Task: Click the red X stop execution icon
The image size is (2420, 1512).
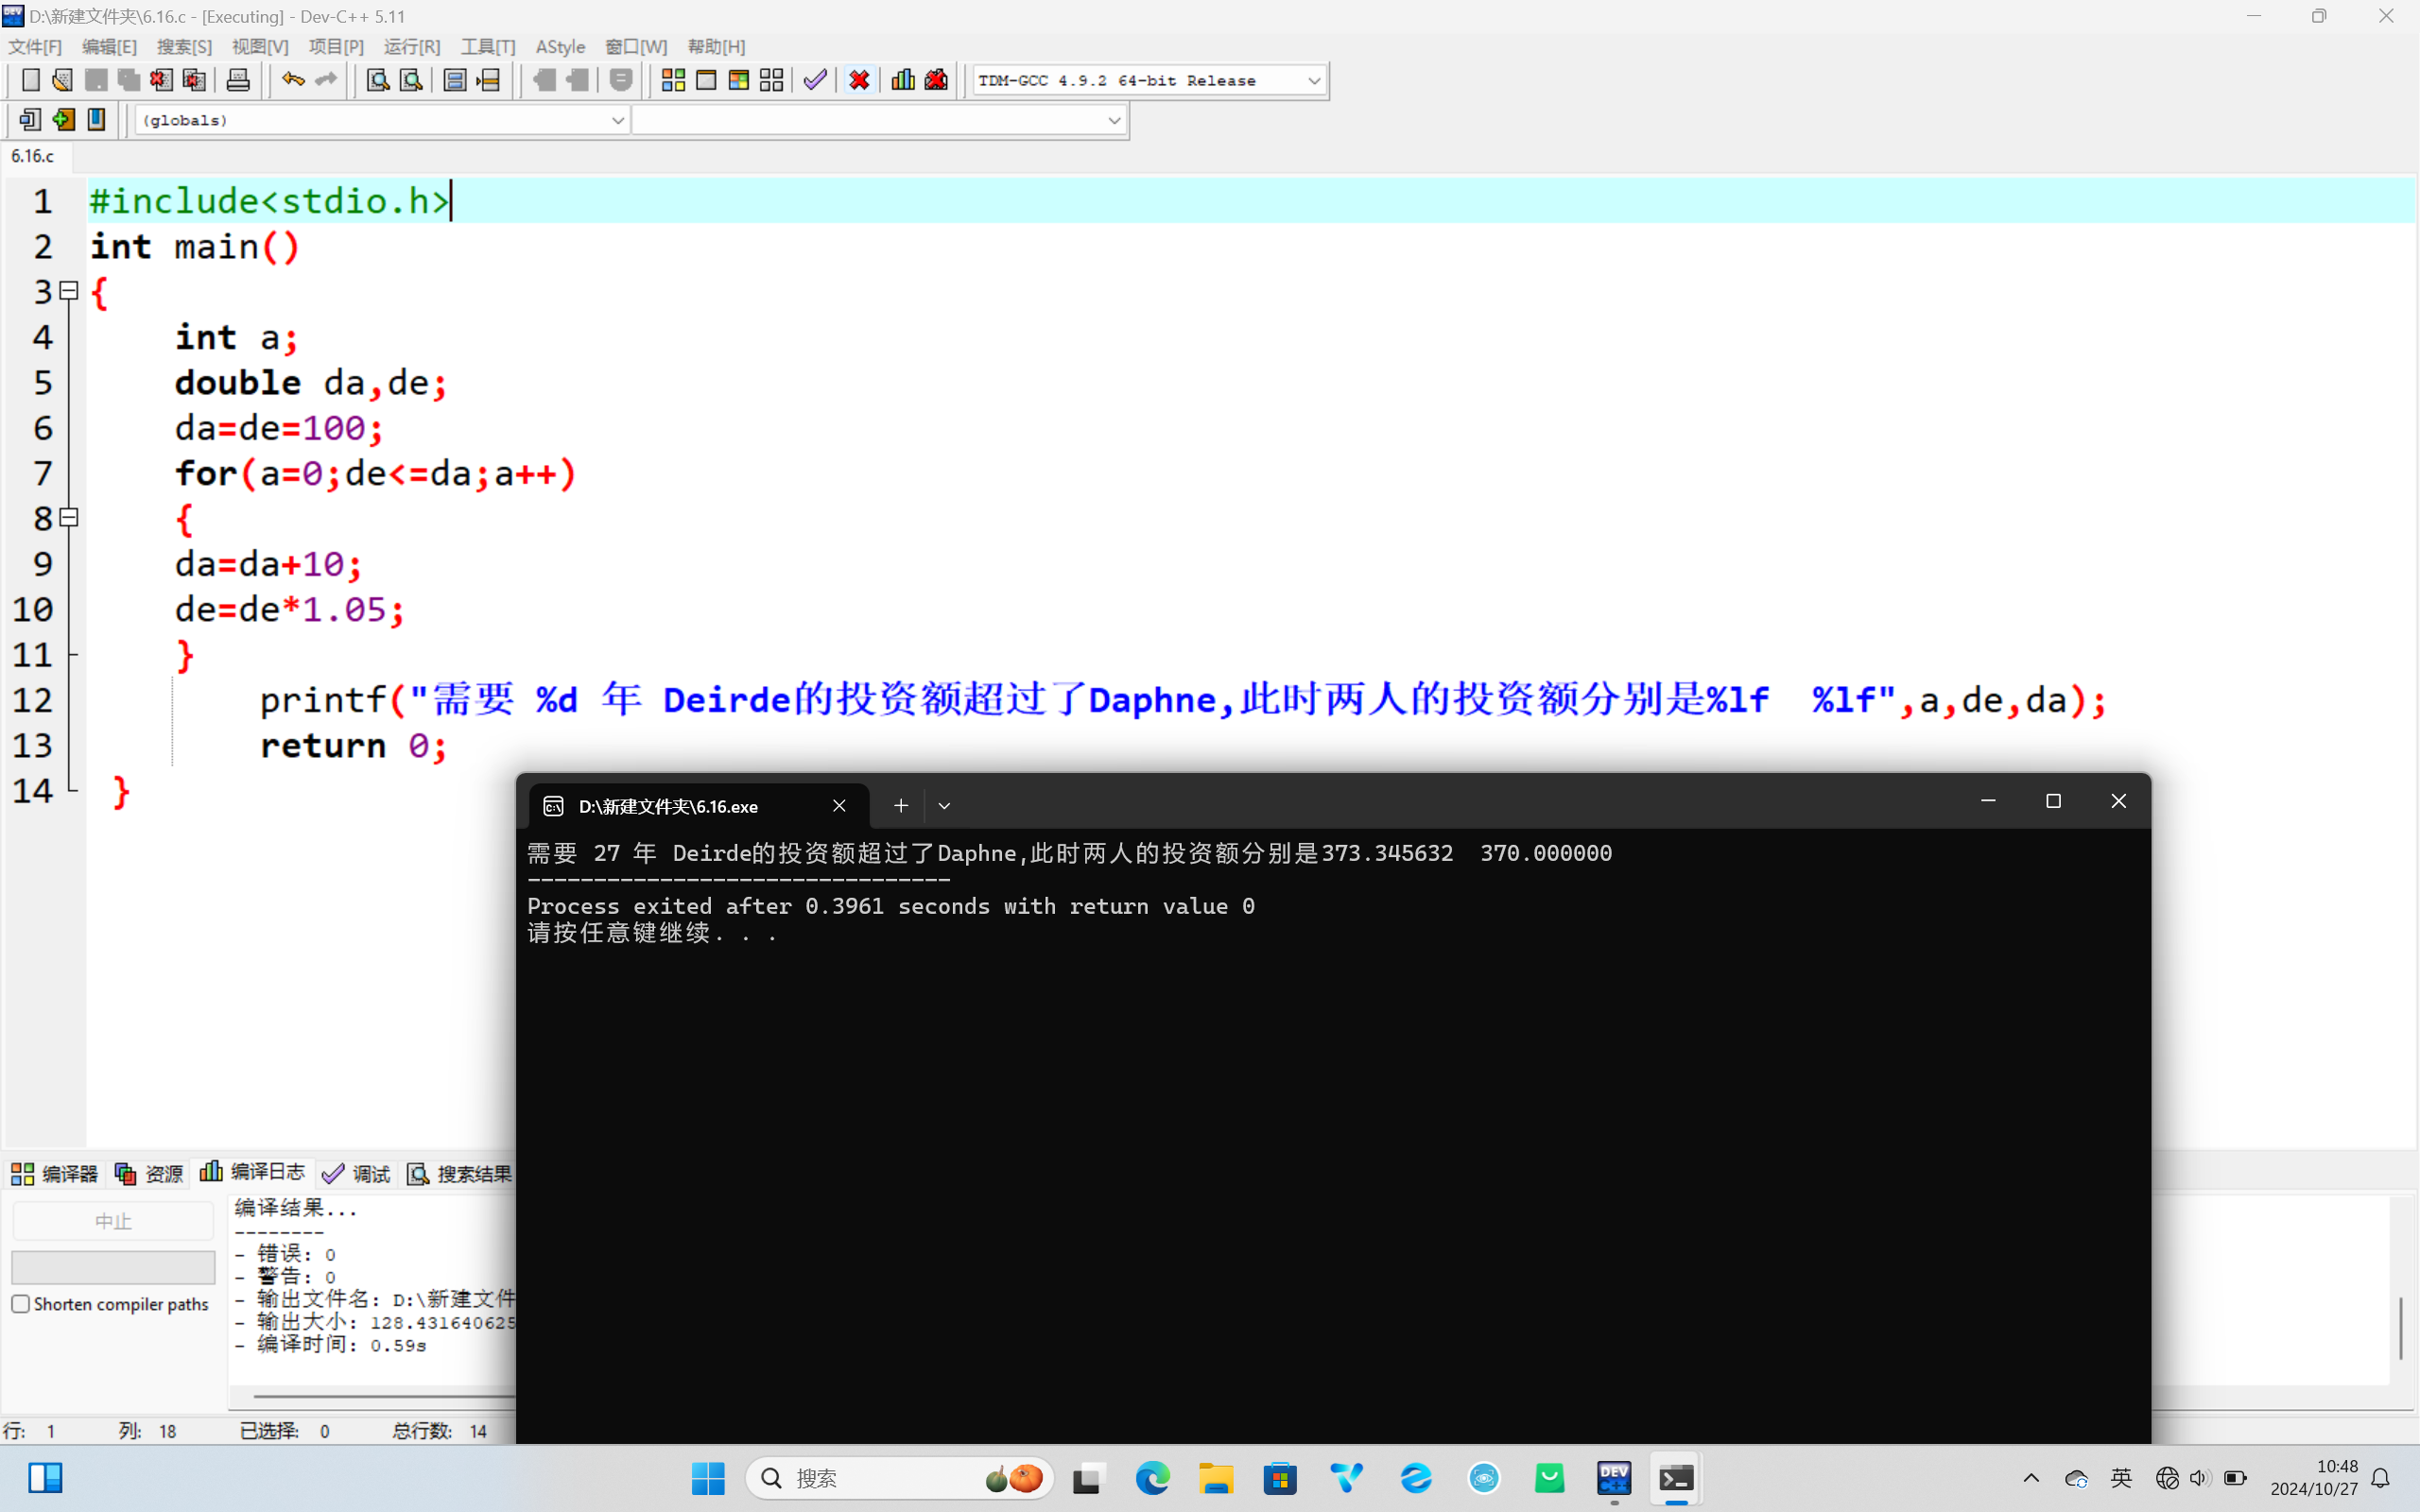Action: [859, 80]
